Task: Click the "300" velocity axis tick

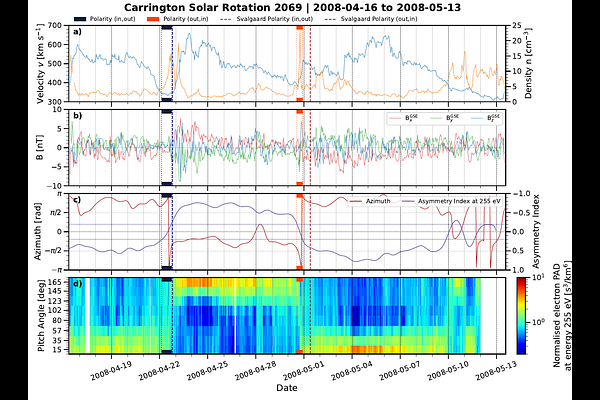Action: (x=55, y=101)
